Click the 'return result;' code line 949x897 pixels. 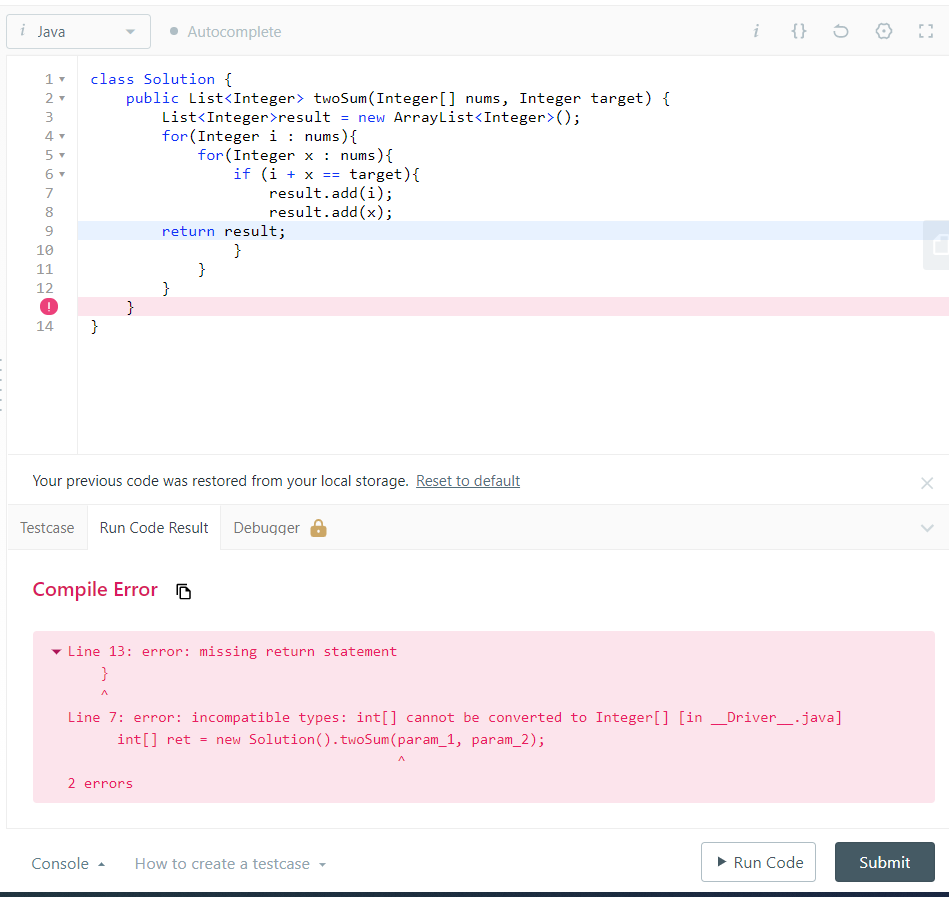(513, 231)
